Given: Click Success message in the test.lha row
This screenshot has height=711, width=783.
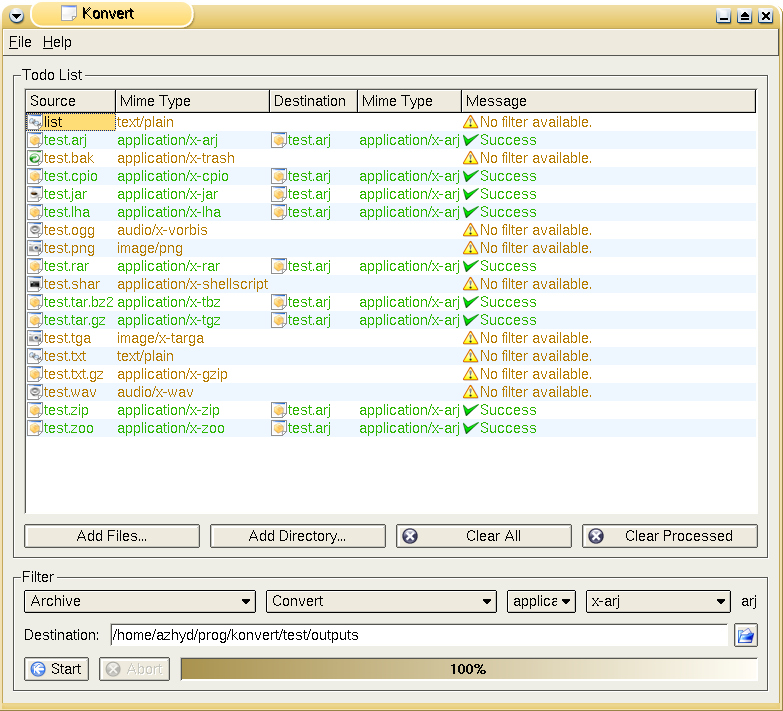Looking at the screenshot, I should [508, 212].
